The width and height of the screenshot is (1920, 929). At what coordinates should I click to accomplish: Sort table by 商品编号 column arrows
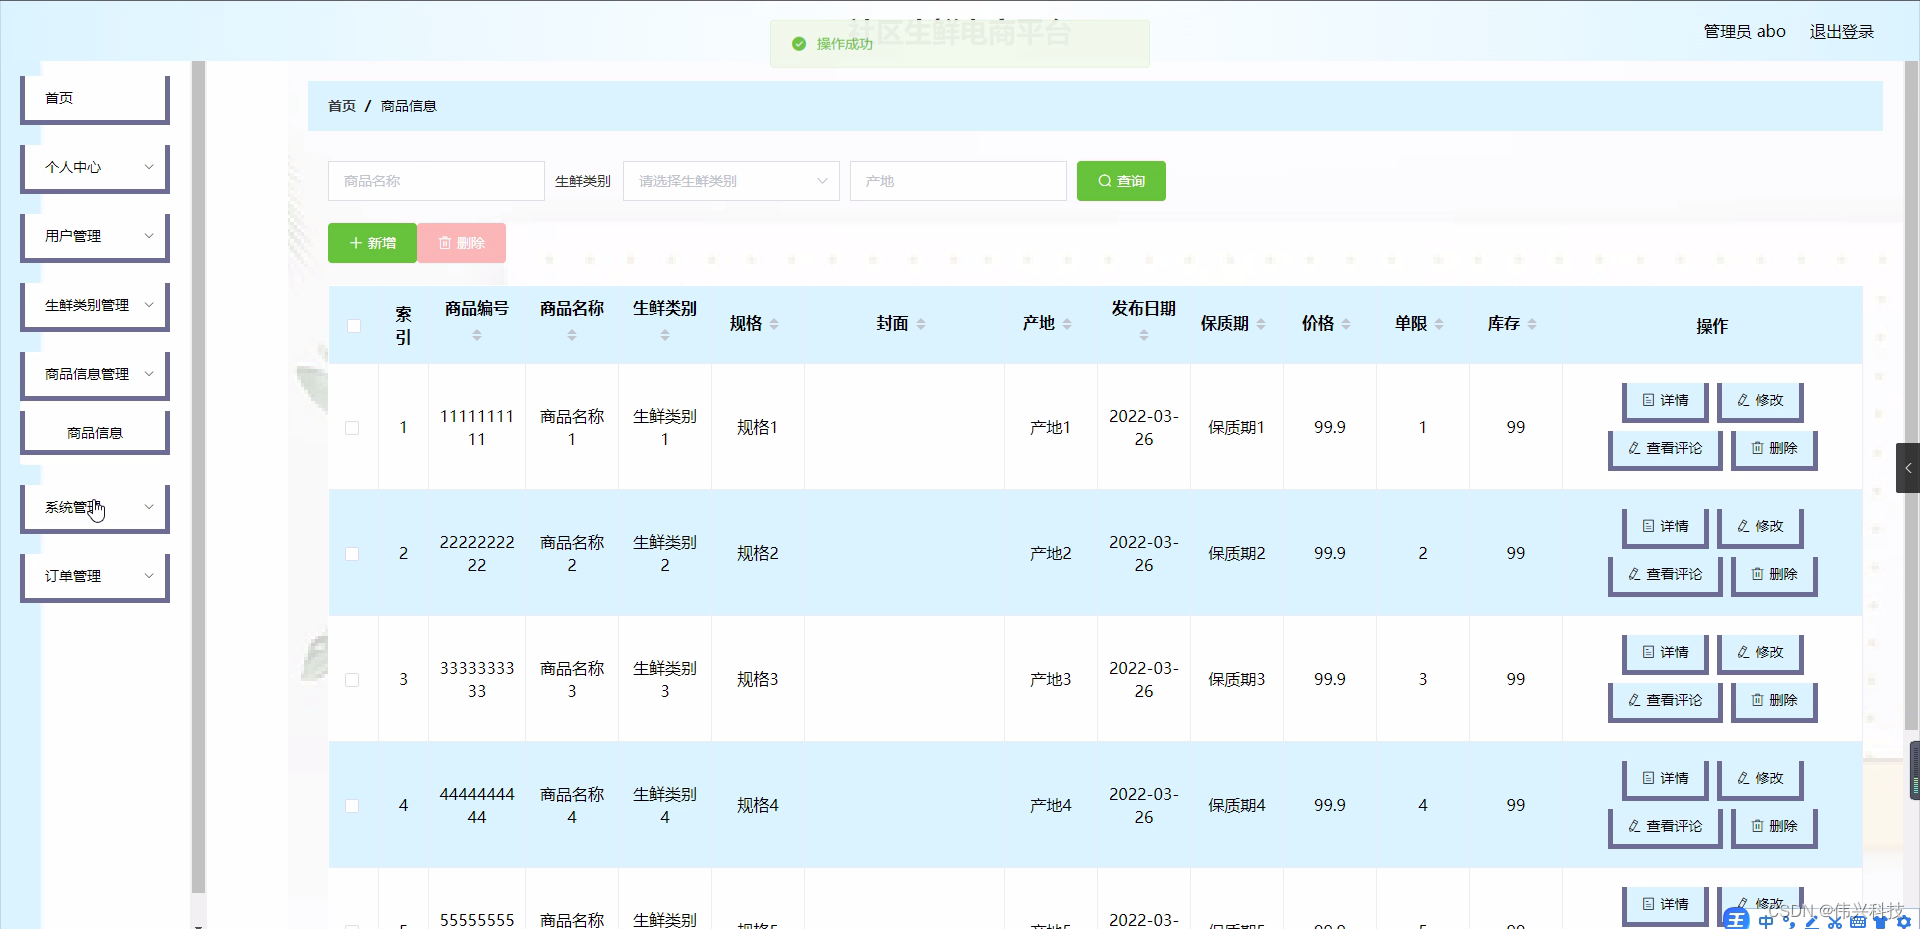[x=477, y=336]
